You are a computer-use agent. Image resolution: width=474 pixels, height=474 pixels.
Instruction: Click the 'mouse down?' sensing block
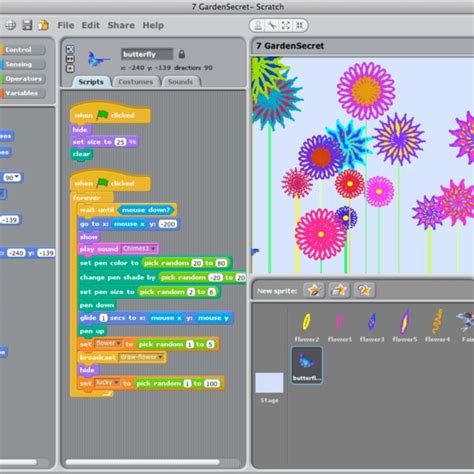coord(146,210)
